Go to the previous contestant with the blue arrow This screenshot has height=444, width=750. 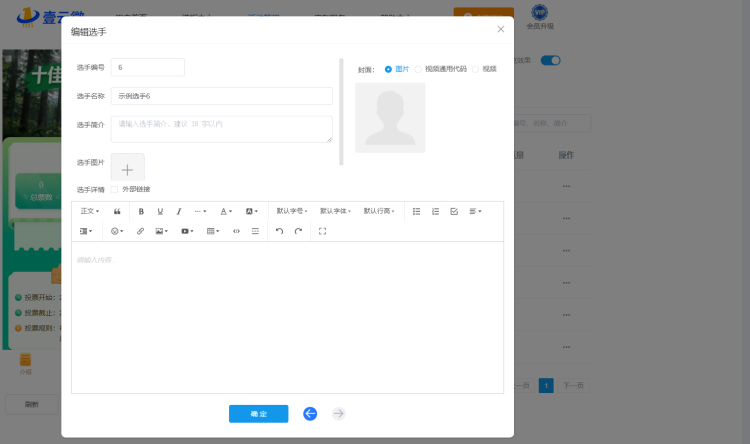(310, 413)
